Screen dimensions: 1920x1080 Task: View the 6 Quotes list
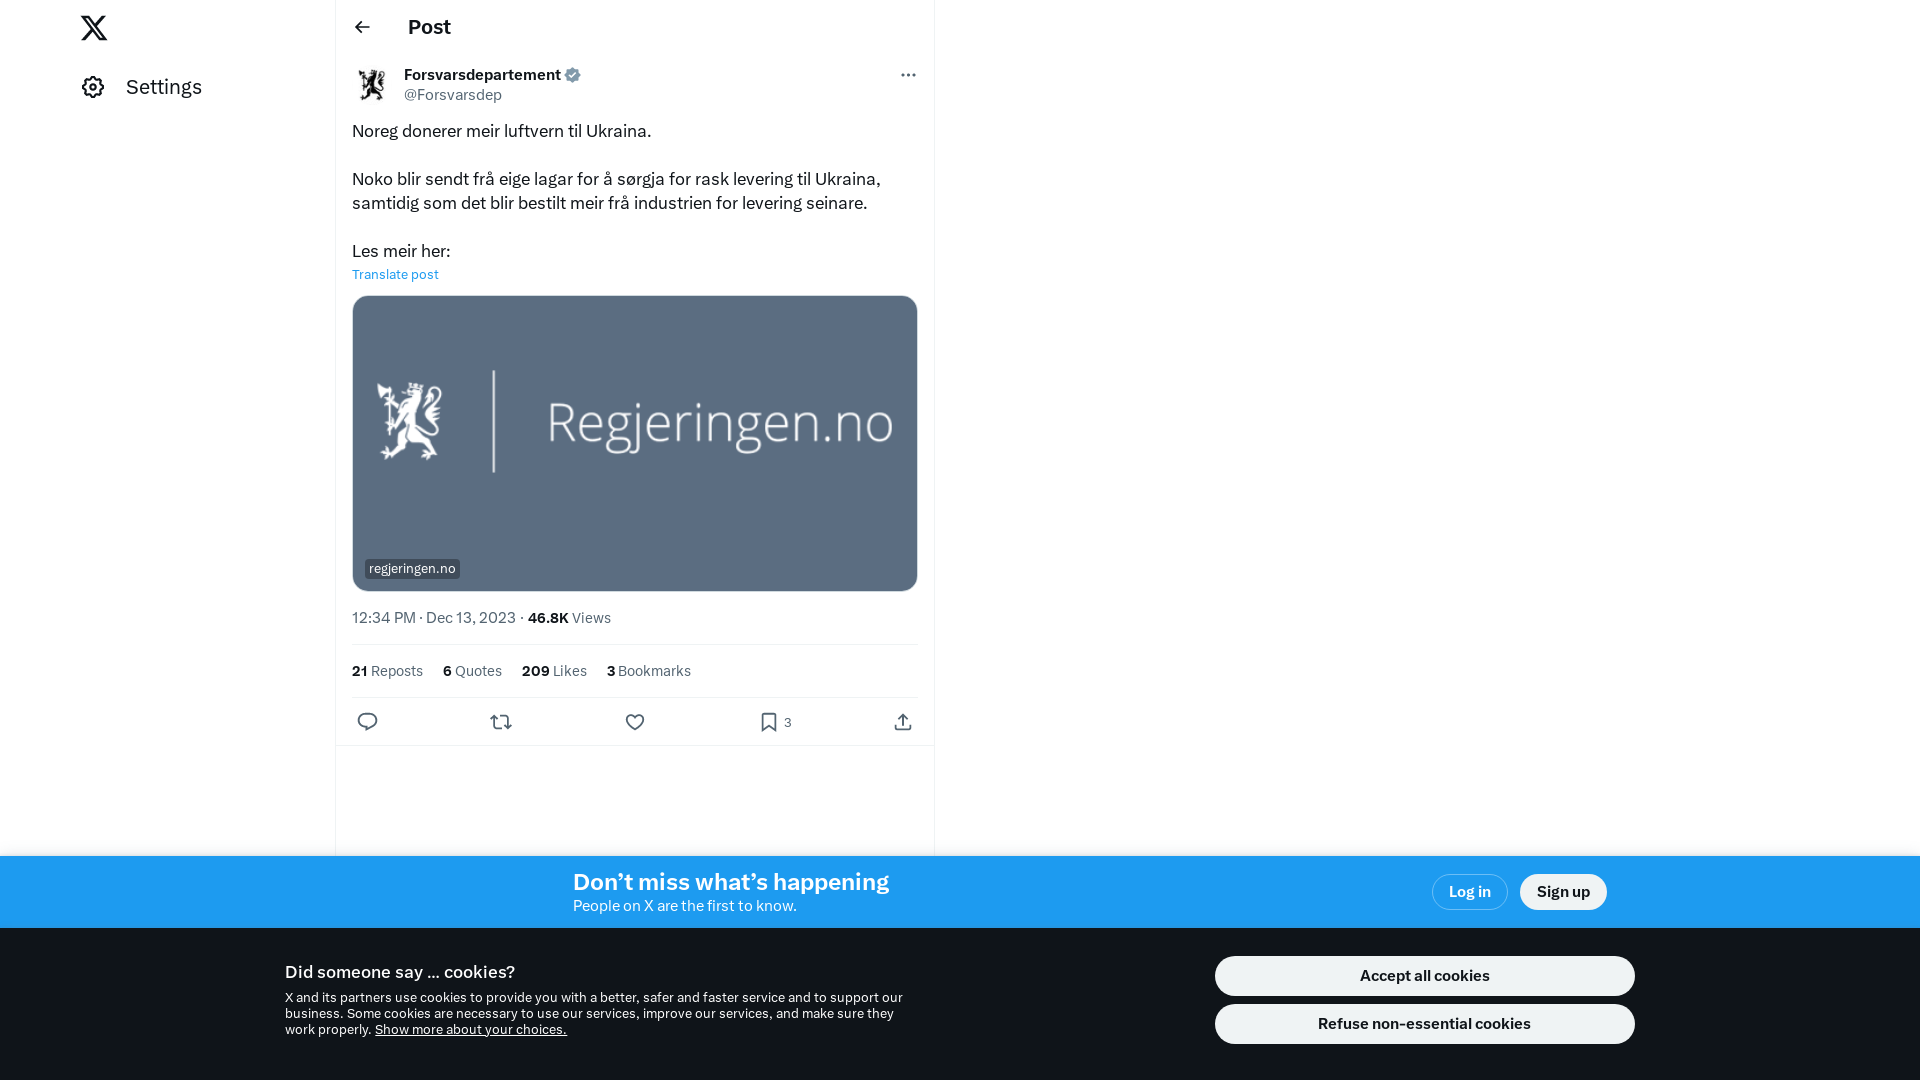pyautogui.click(x=472, y=671)
